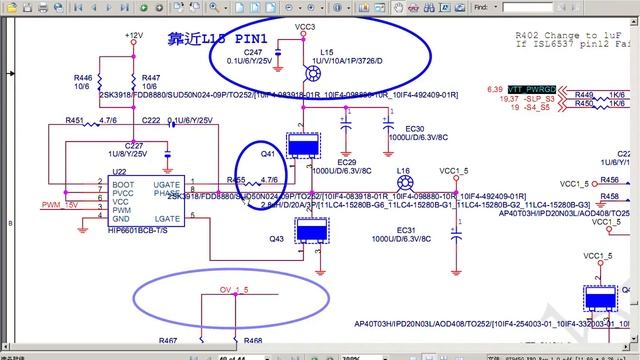Click the vertical scrollbar up arrow
The width and height of the screenshot is (640, 360).
click(x=634, y=21)
